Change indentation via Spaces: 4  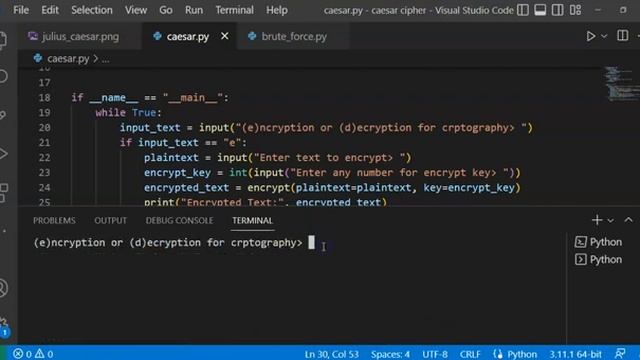point(390,354)
